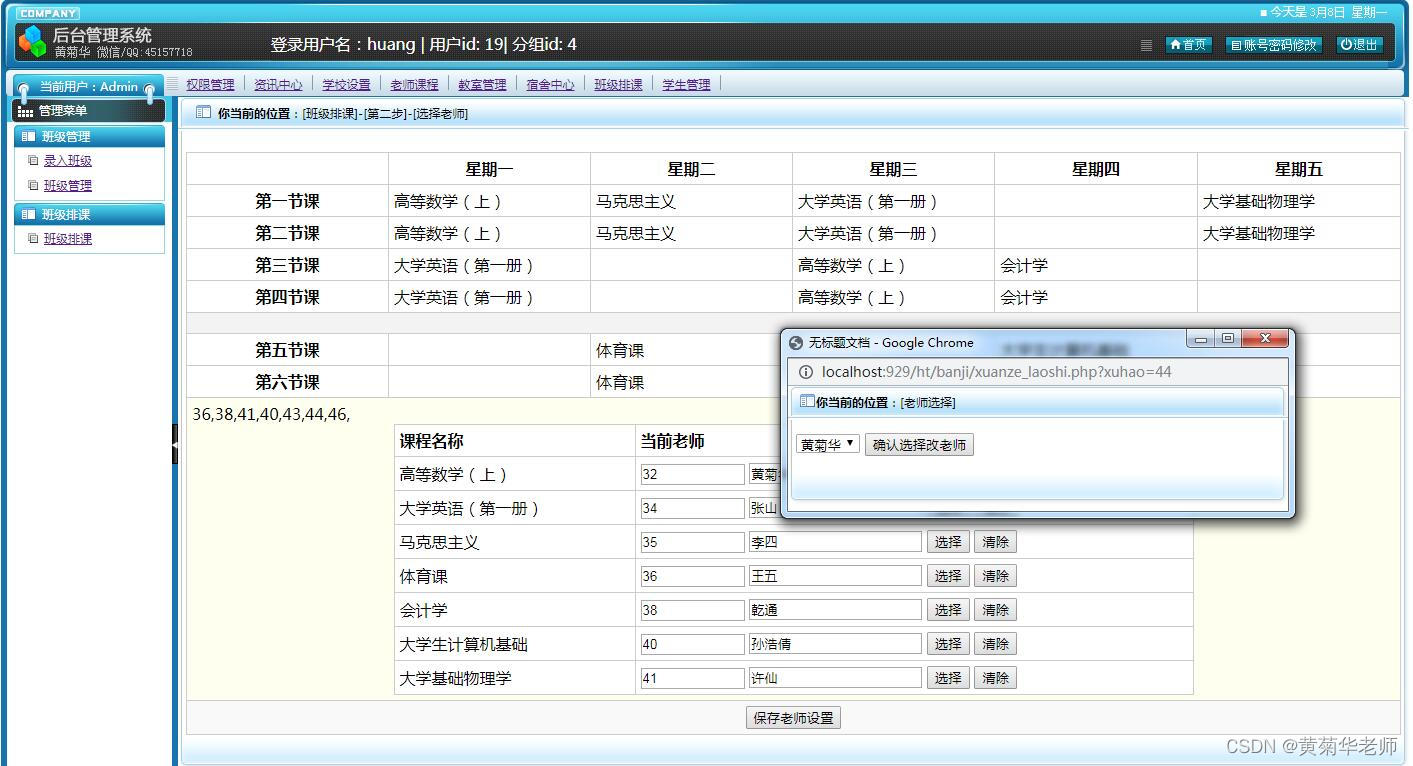Click 选择 beside 马克思主义 course
1413x766 pixels.
coord(946,541)
